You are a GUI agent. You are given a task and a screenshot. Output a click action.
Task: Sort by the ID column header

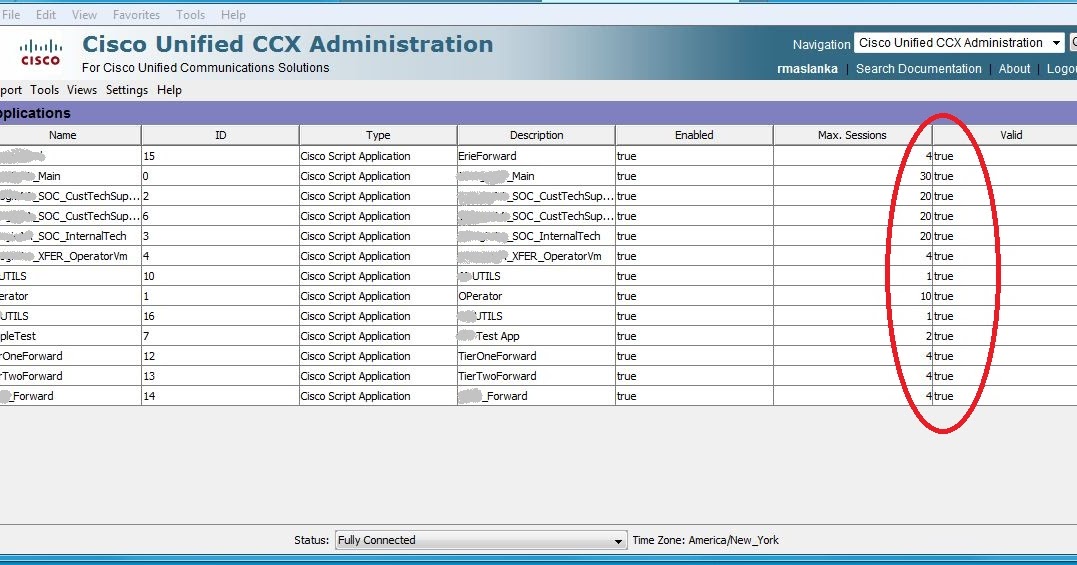coord(220,135)
